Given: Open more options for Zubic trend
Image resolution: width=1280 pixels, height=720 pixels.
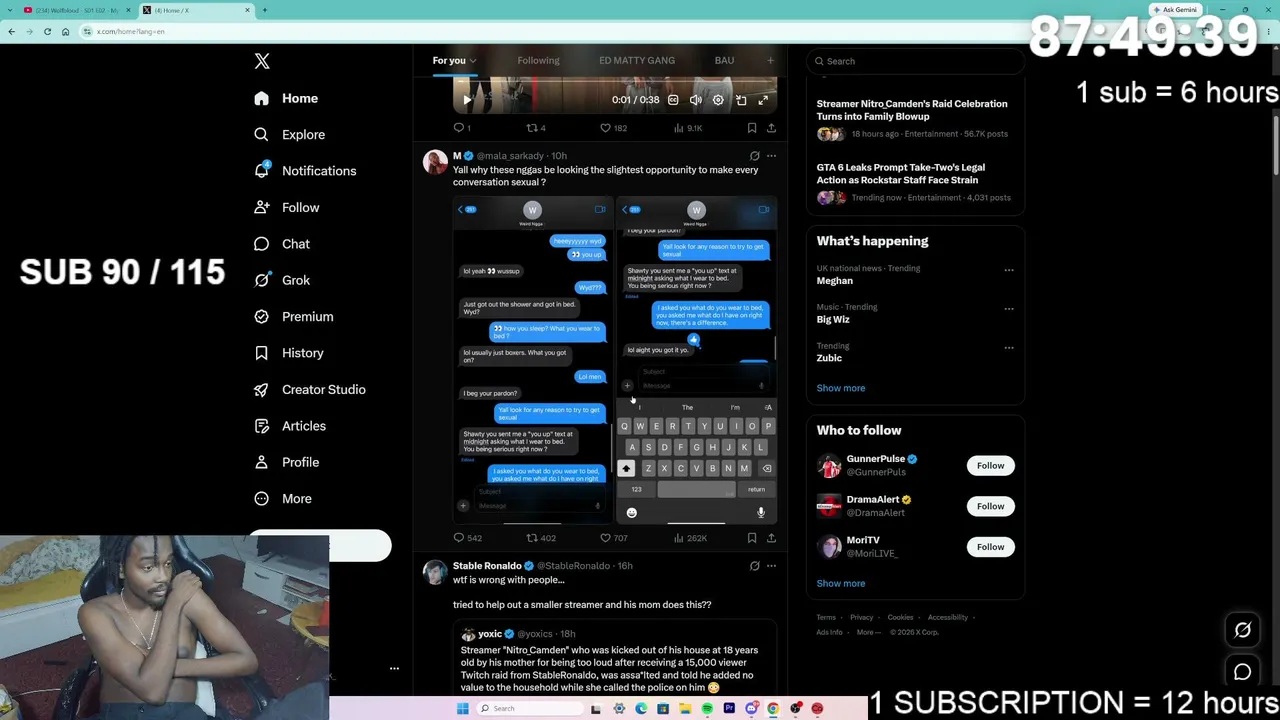Looking at the screenshot, I should coord(1009,348).
